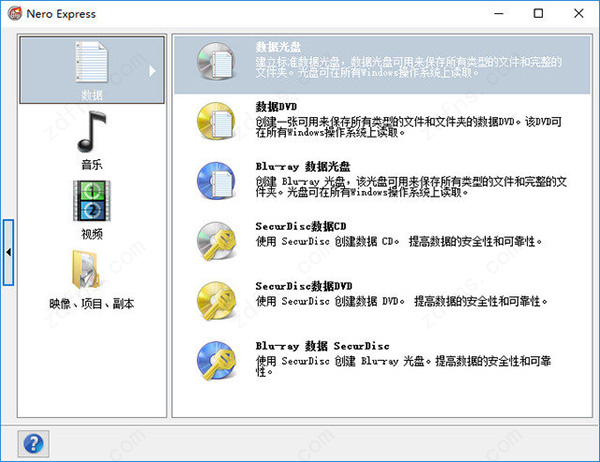600x462 pixels.
Task: Click the Blu-ray 数据 SecurDisc blue key icon
Action: tap(216, 361)
